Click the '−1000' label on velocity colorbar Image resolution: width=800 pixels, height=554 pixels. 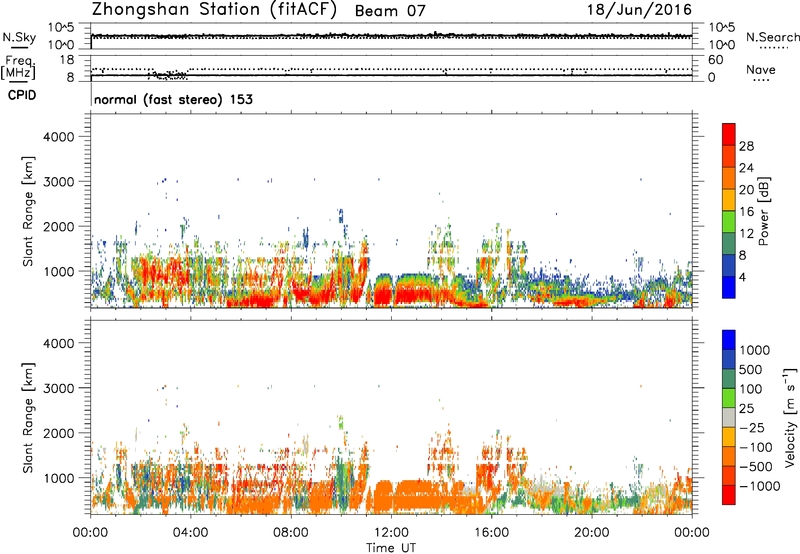760,486
